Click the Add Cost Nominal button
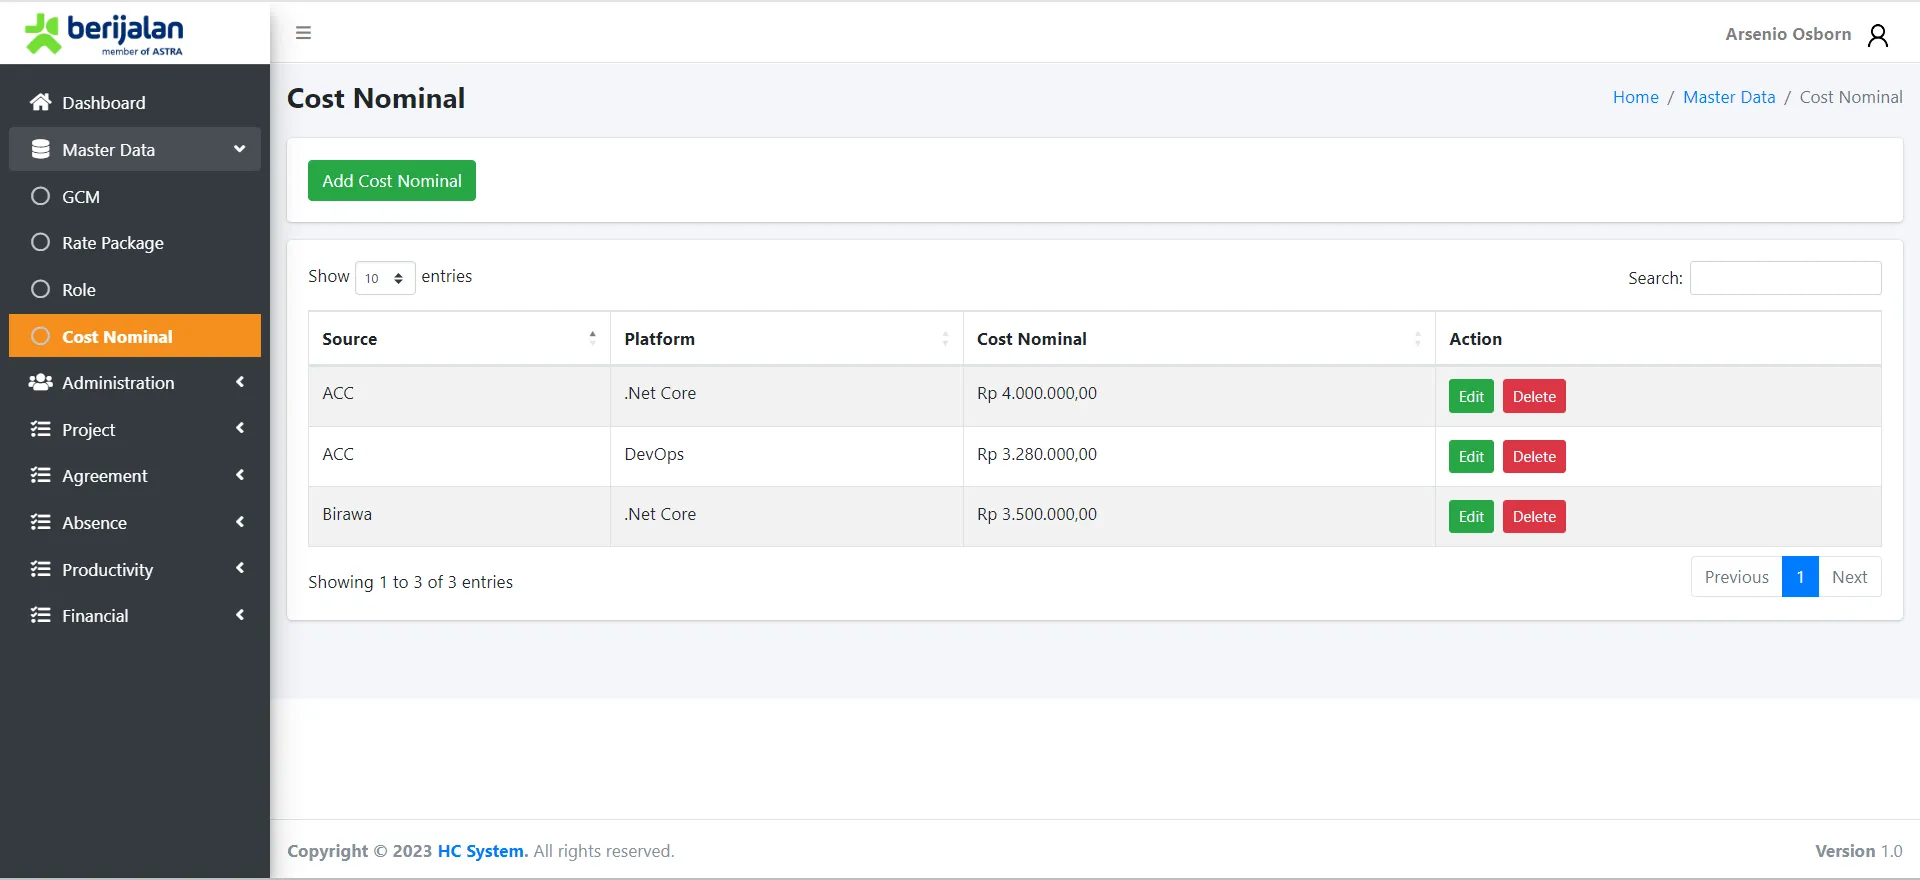 pyautogui.click(x=391, y=181)
